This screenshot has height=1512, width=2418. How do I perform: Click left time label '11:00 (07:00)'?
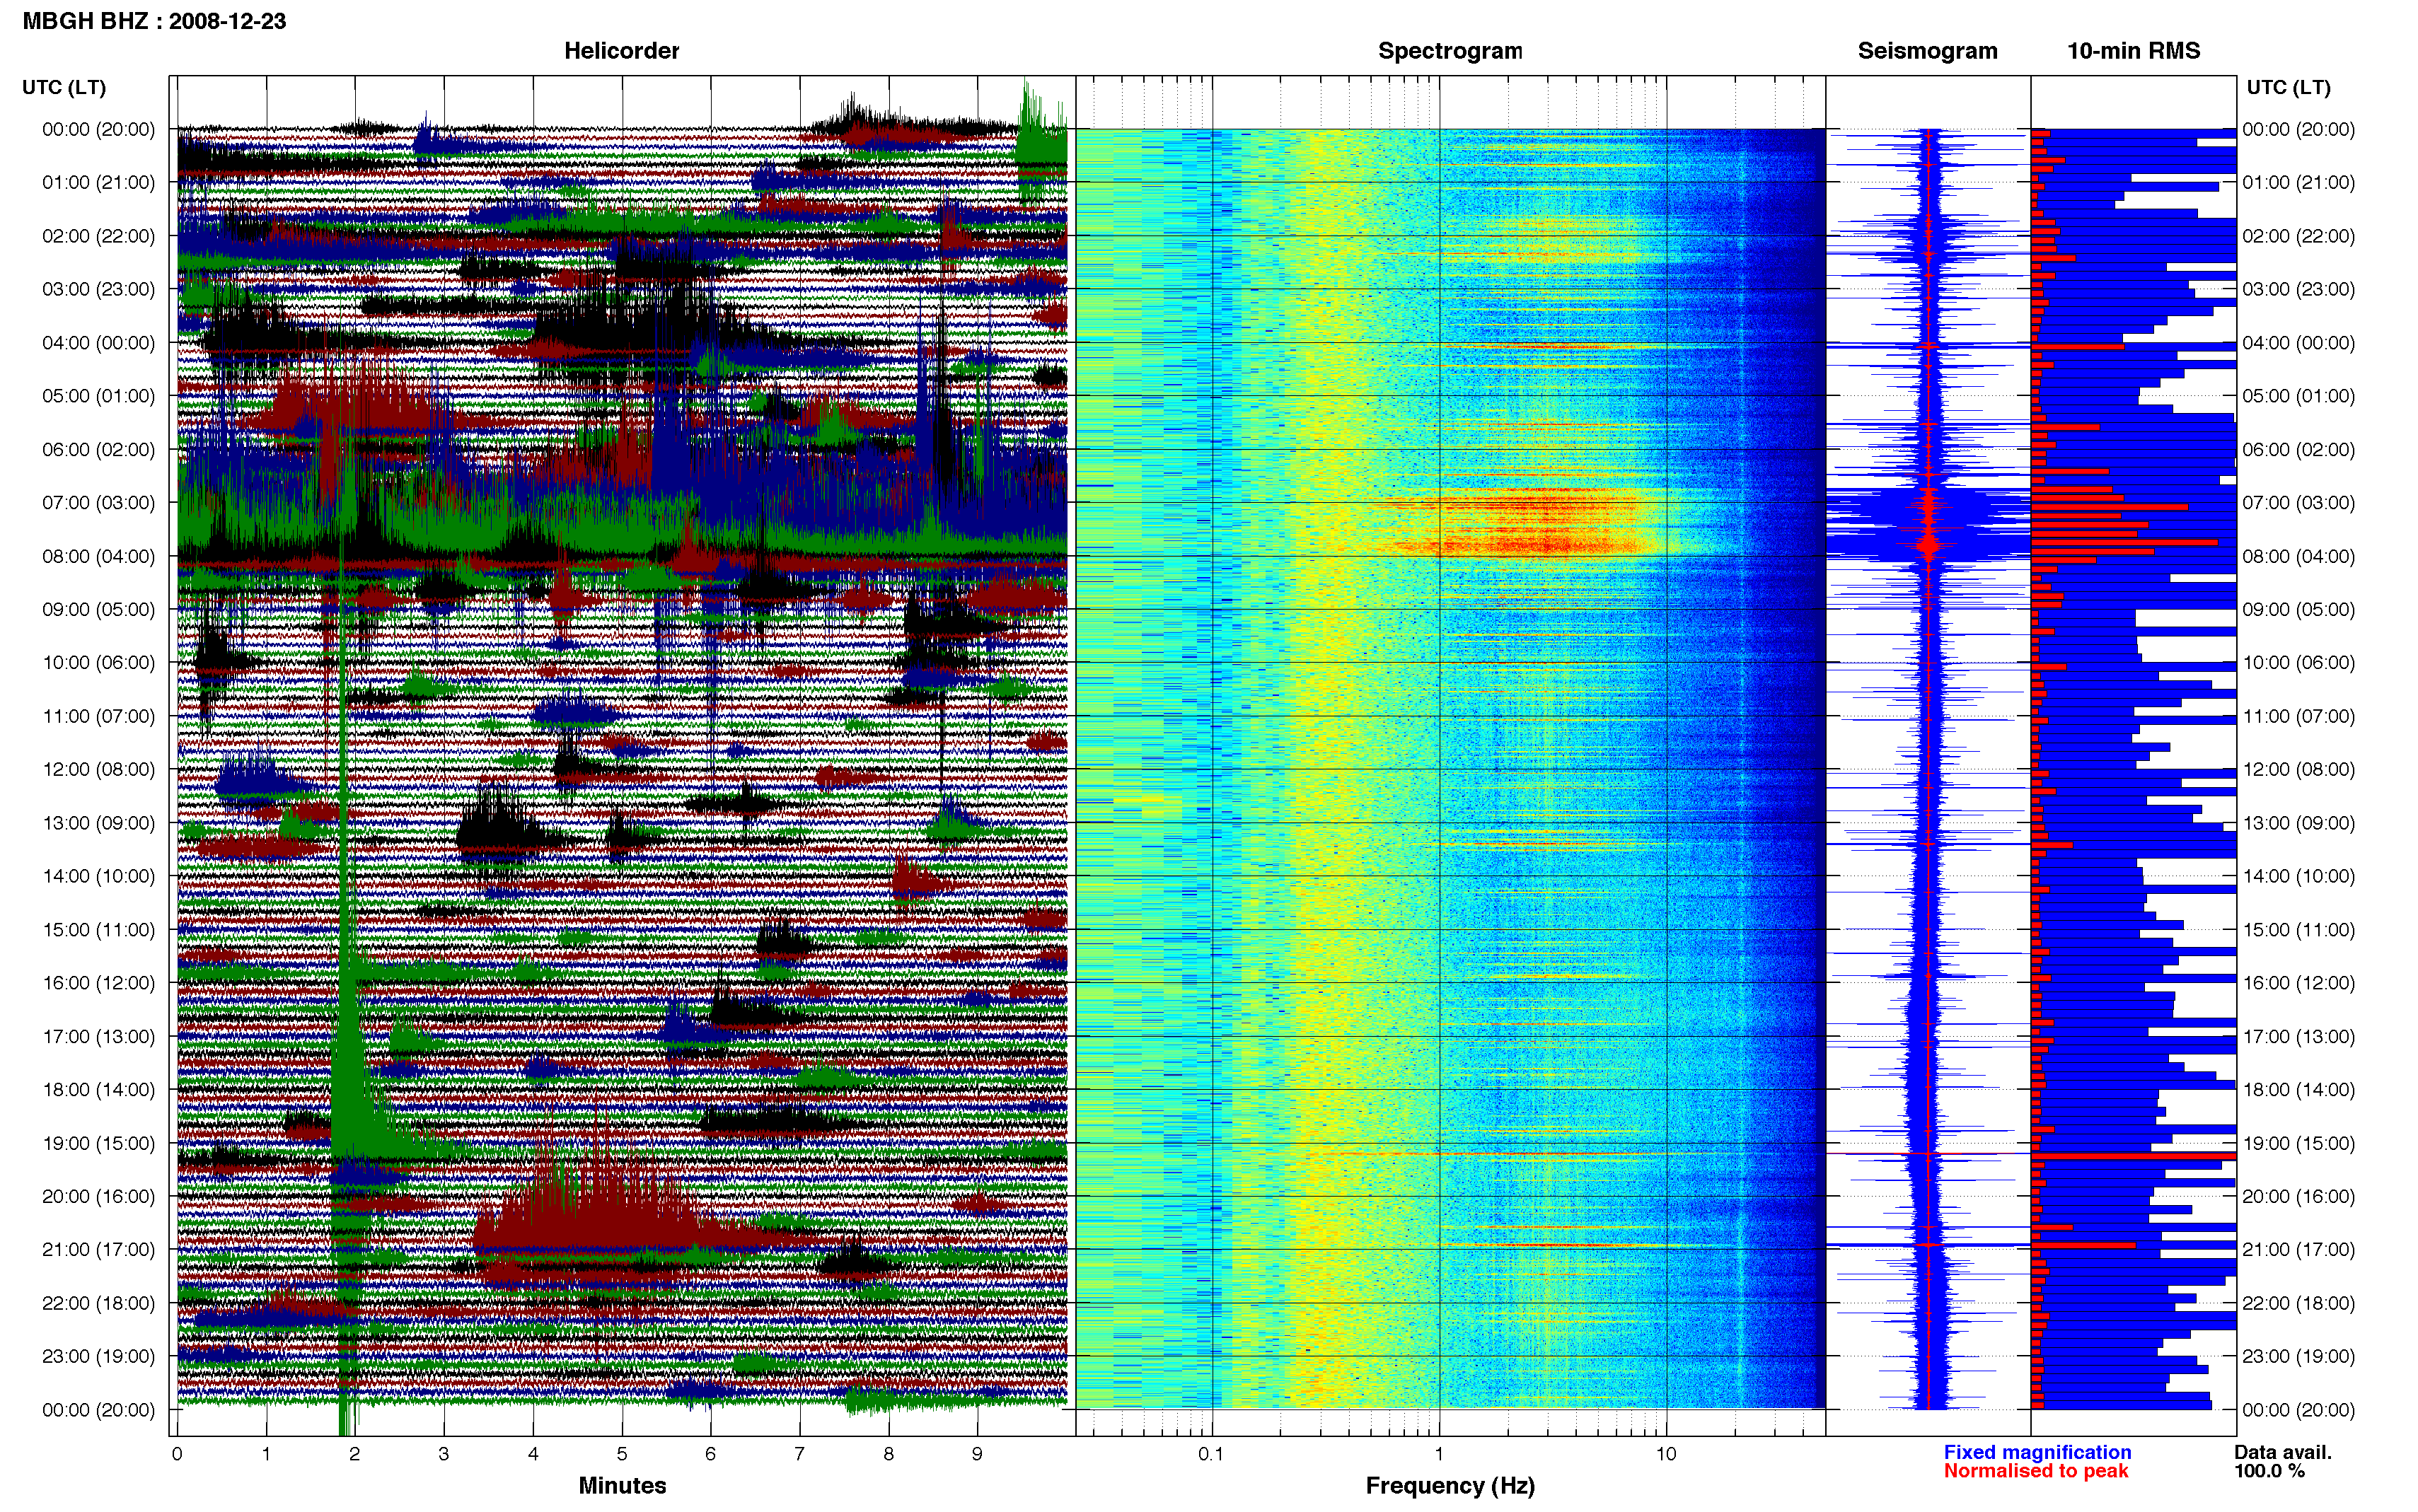(99, 716)
